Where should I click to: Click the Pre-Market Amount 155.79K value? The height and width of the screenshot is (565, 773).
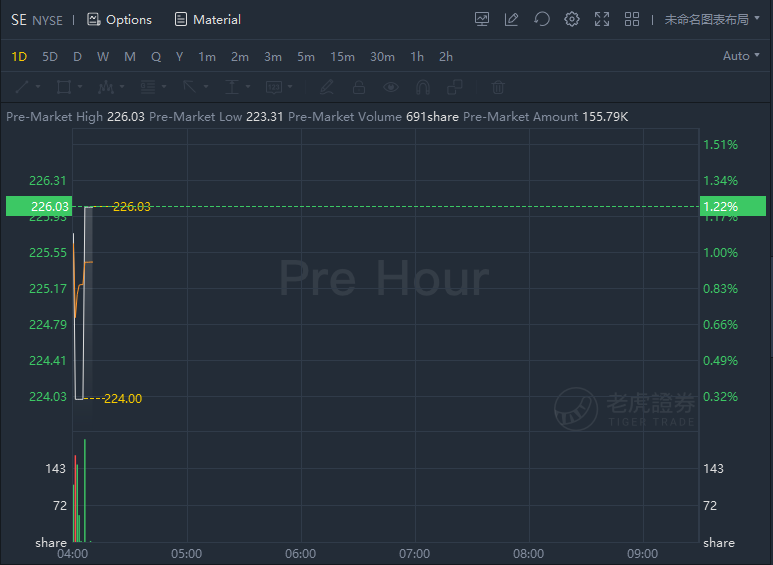[605, 117]
